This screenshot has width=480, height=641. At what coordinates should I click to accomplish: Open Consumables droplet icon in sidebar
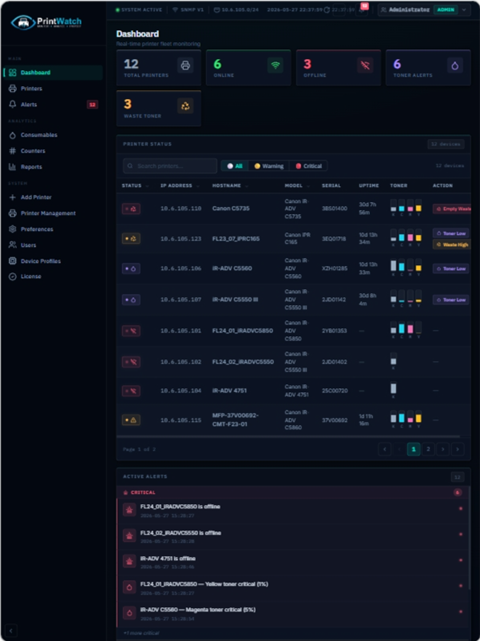[x=13, y=135]
